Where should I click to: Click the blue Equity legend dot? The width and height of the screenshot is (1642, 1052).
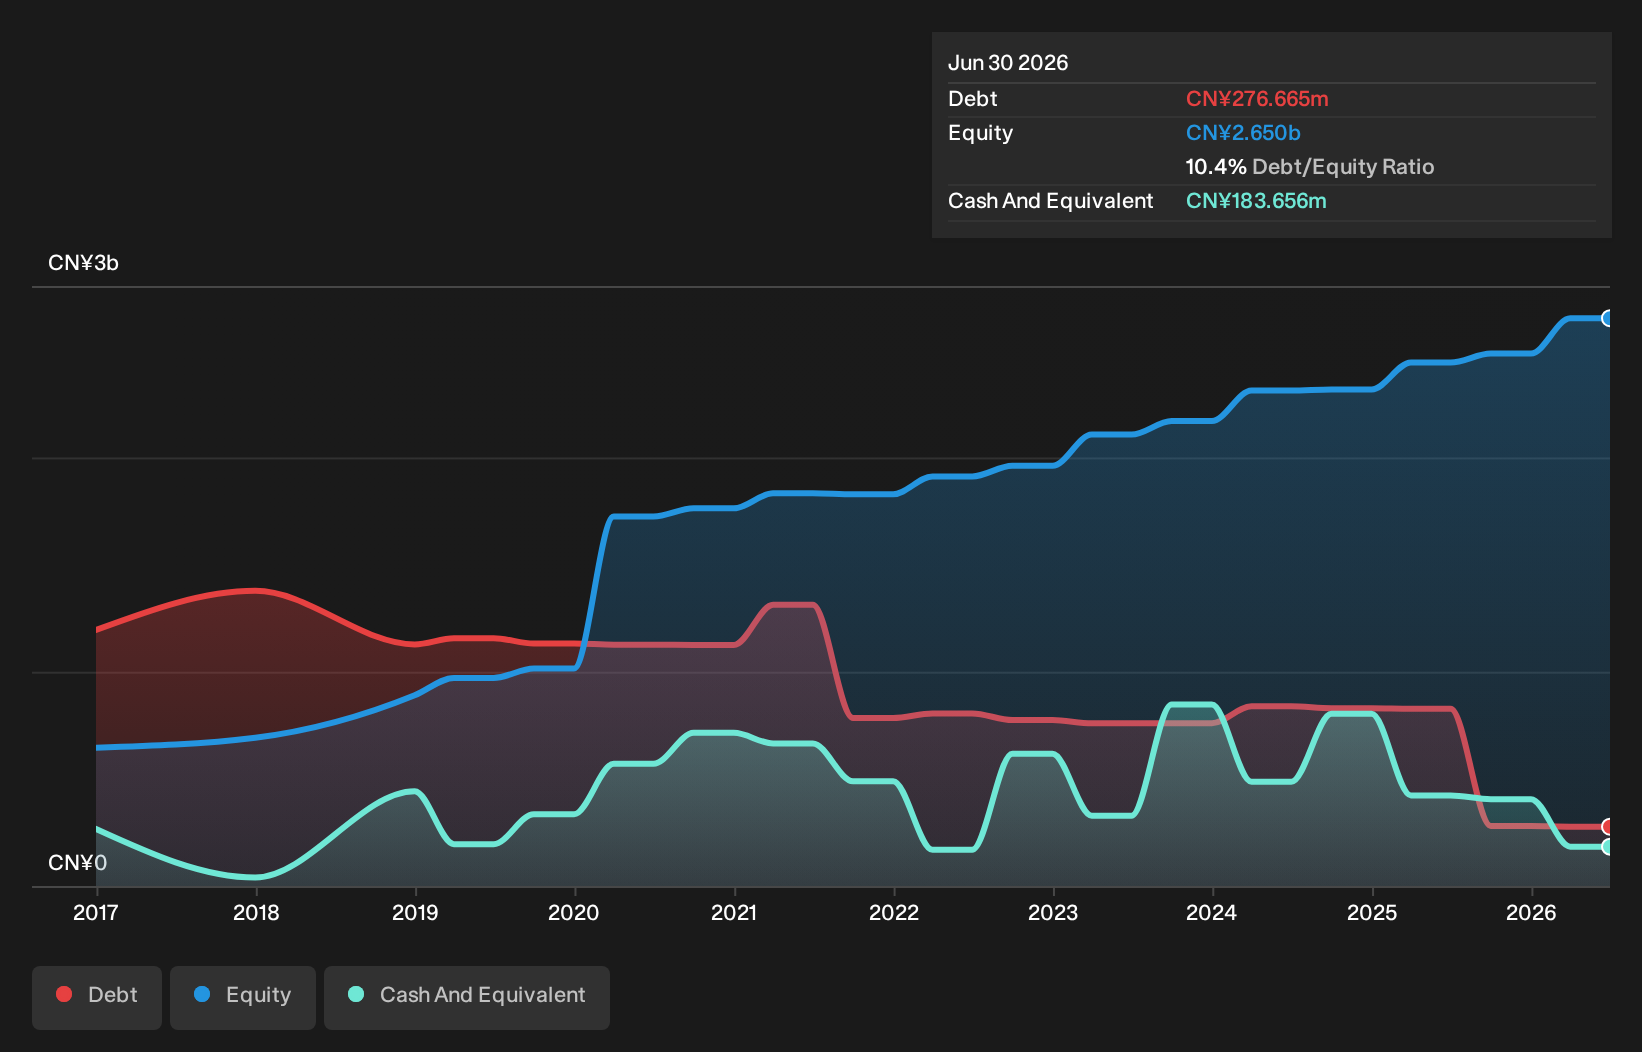[x=202, y=994]
